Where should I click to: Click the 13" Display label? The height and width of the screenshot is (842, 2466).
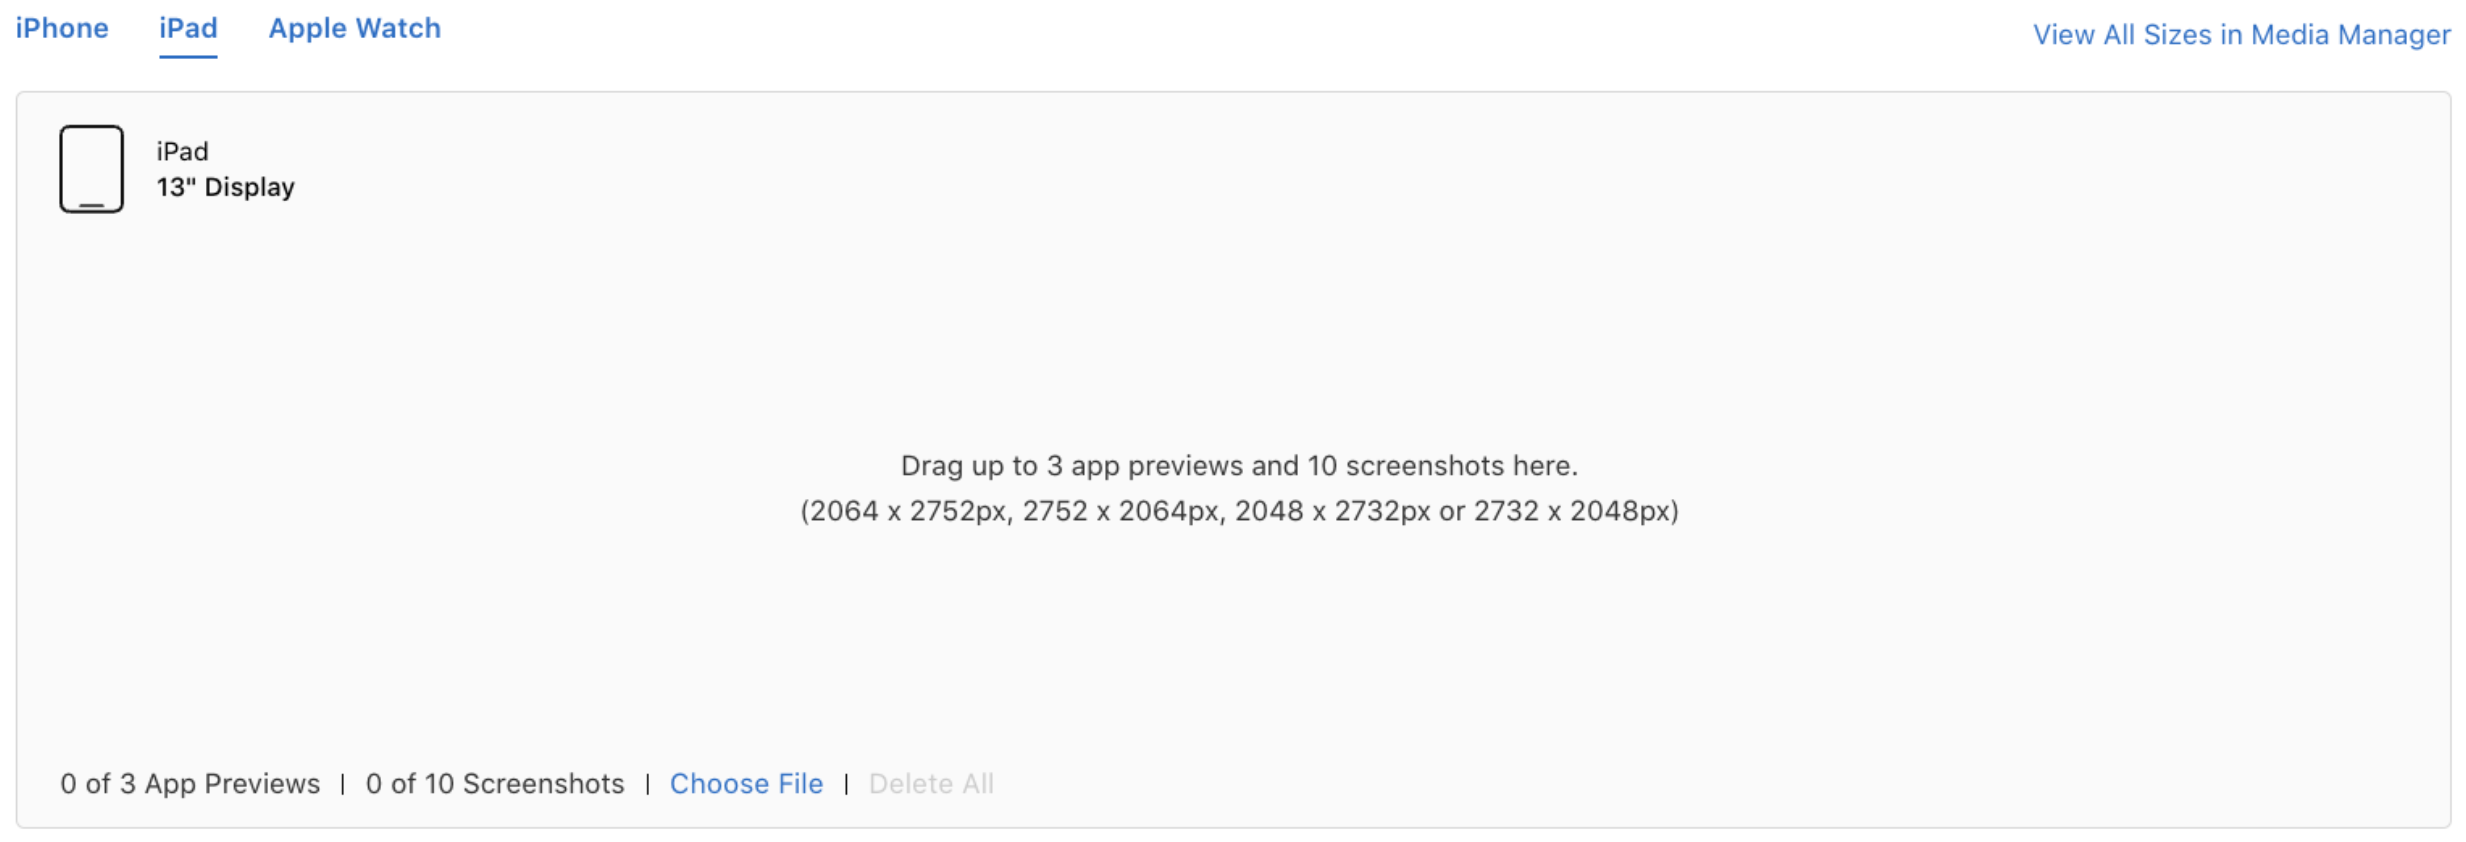224,186
